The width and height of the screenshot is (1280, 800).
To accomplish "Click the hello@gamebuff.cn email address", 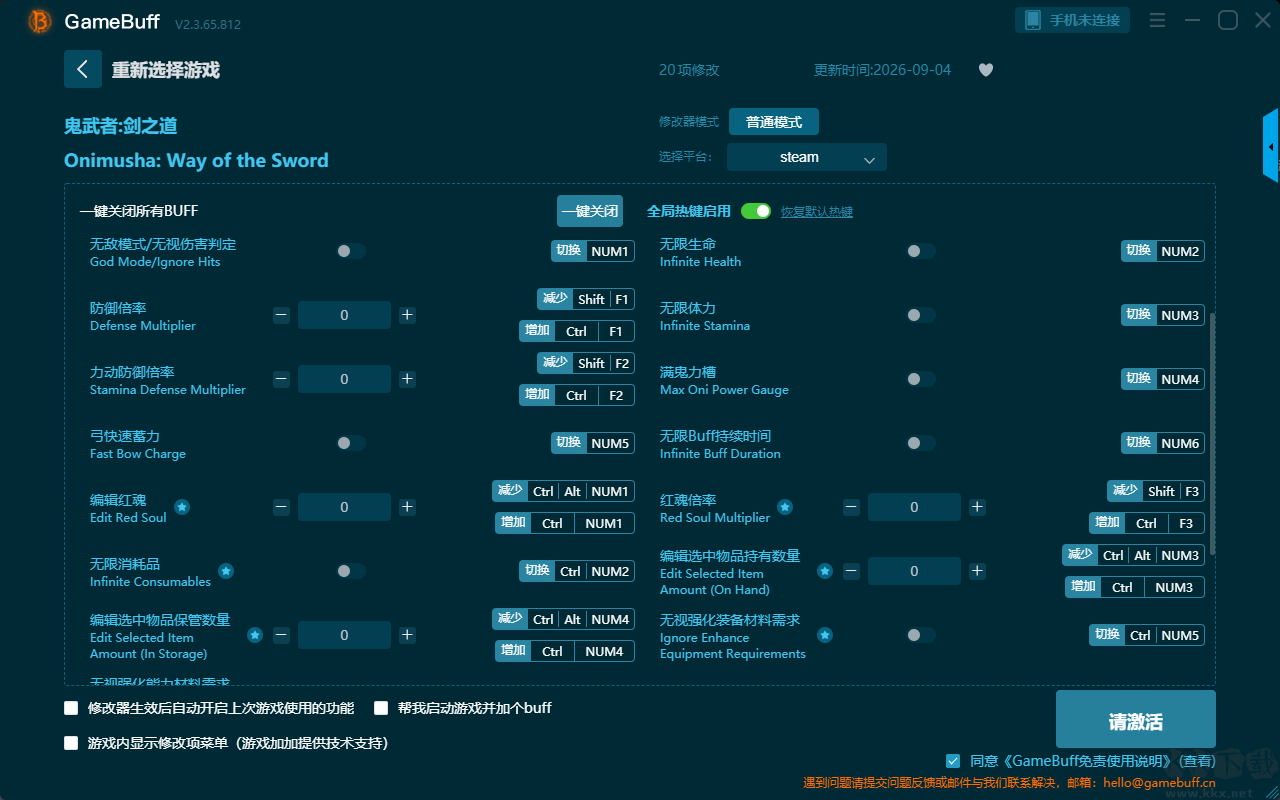I will (x=1160, y=783).
